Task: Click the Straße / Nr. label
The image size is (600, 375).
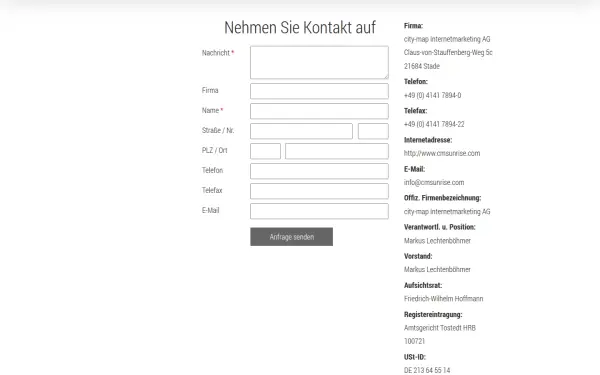Action: tap(218, 130)
